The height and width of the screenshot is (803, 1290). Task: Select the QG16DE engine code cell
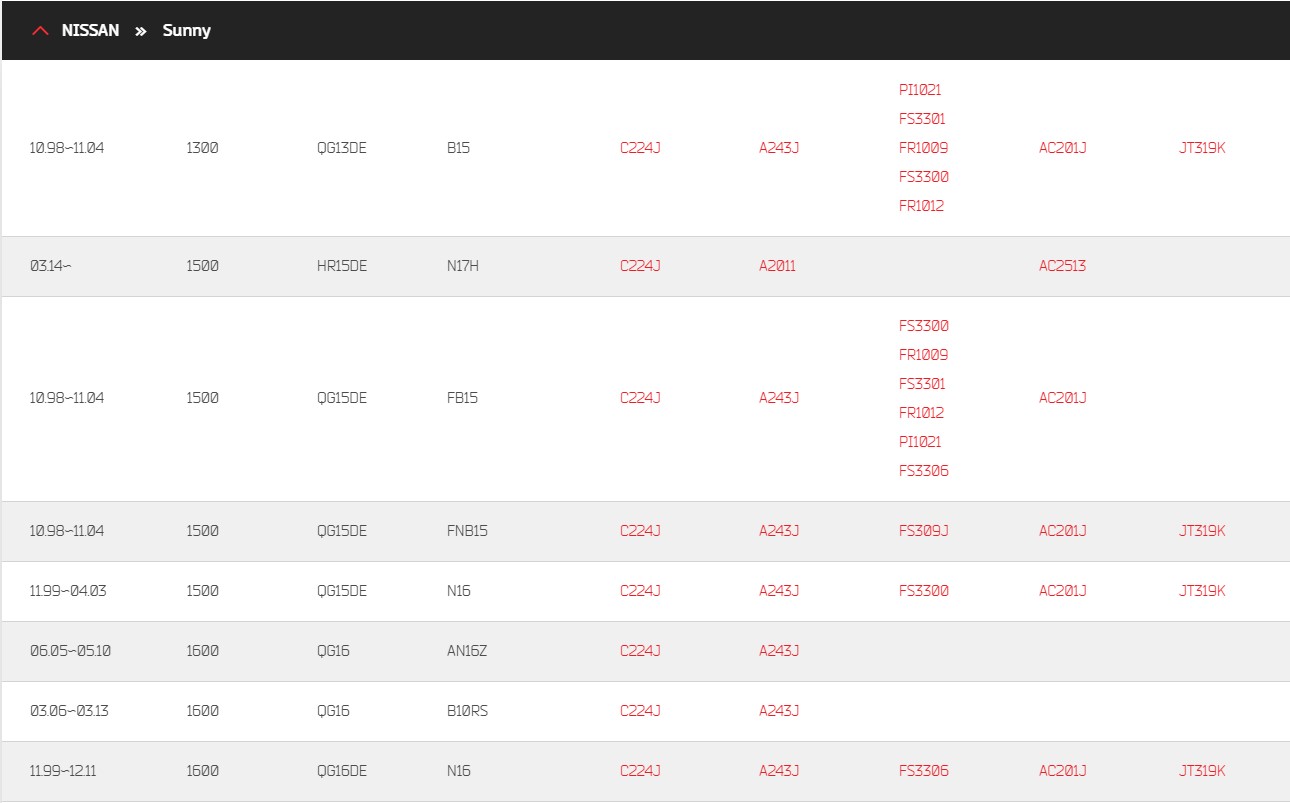click(342, 771)
